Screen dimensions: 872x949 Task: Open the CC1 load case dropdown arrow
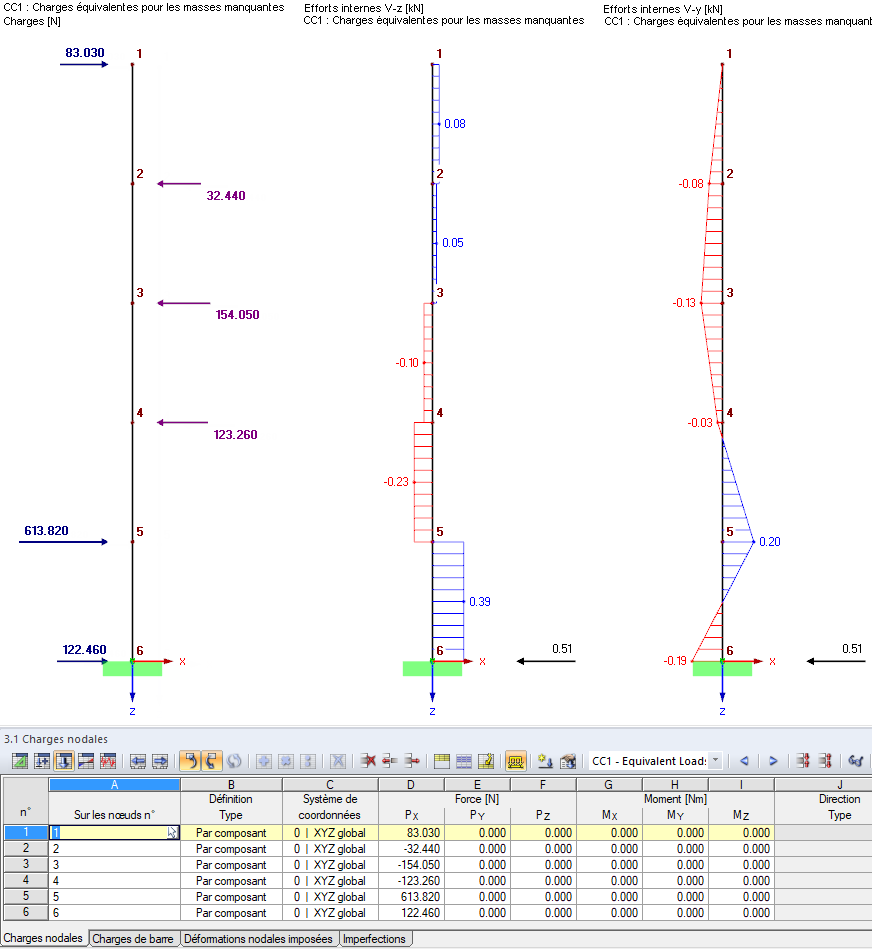(x=715, y=760)
